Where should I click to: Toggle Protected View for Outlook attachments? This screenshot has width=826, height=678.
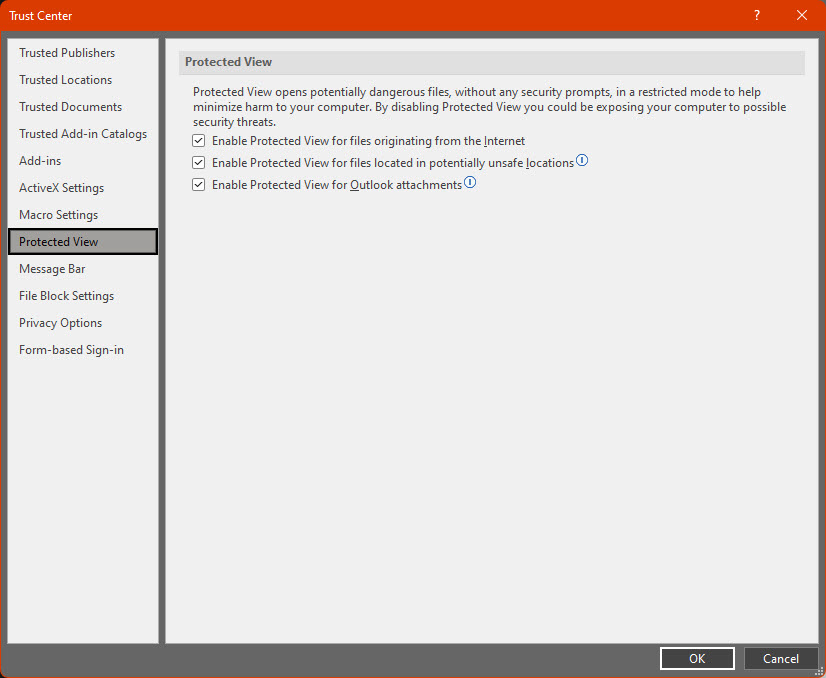pyautogui.click(x=198, y=184)
